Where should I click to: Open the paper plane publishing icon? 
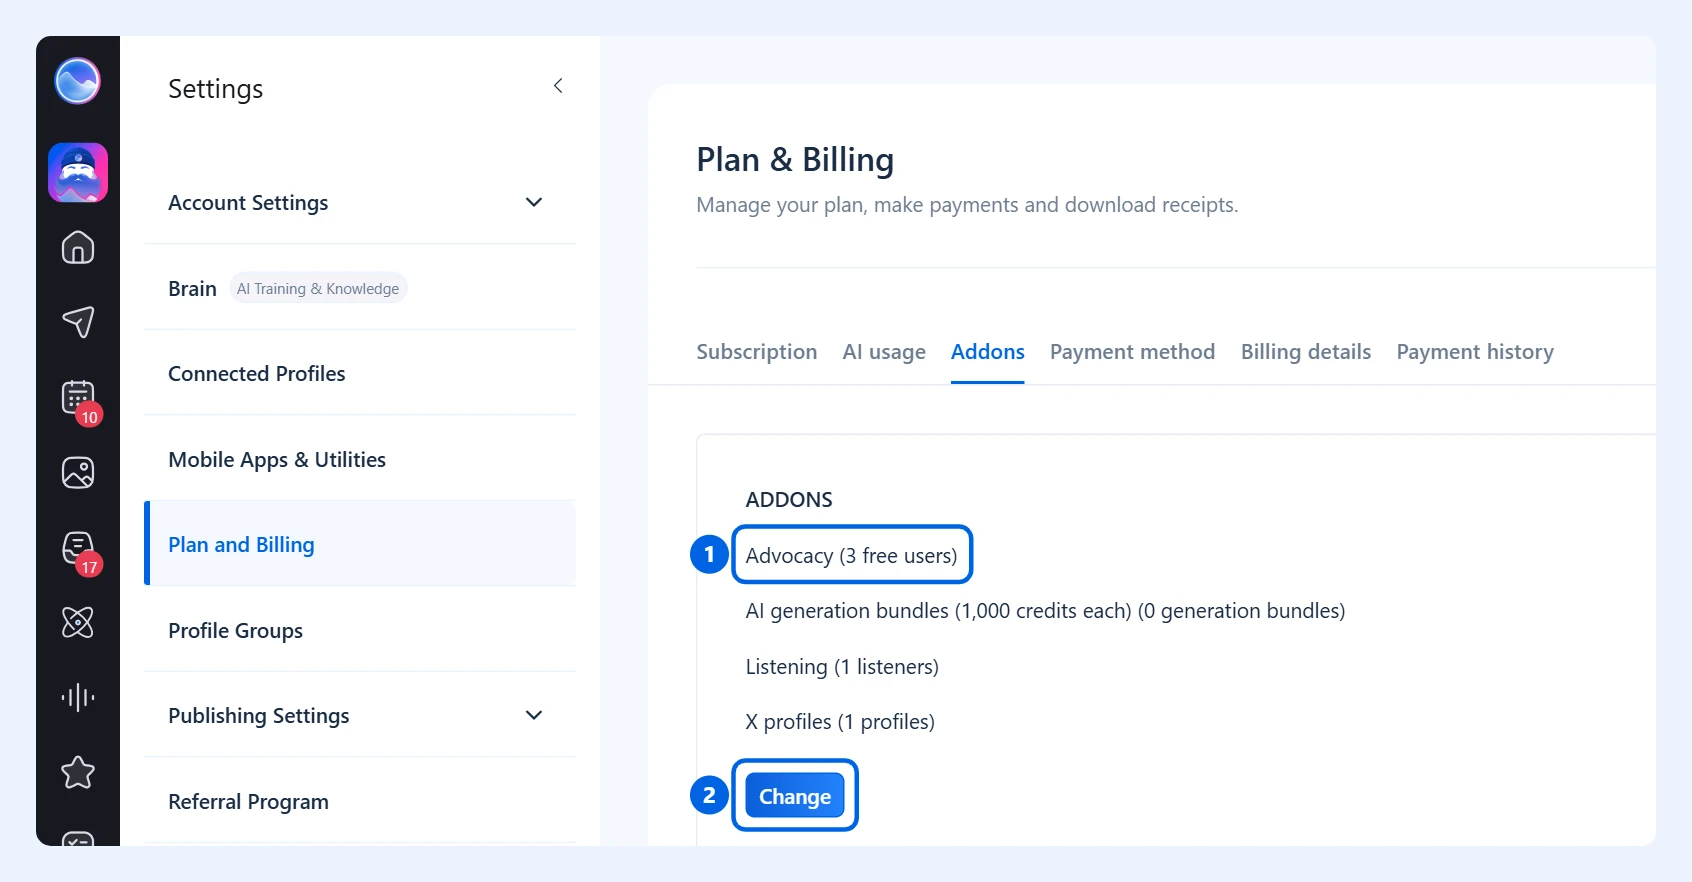[x=78, y=321]
